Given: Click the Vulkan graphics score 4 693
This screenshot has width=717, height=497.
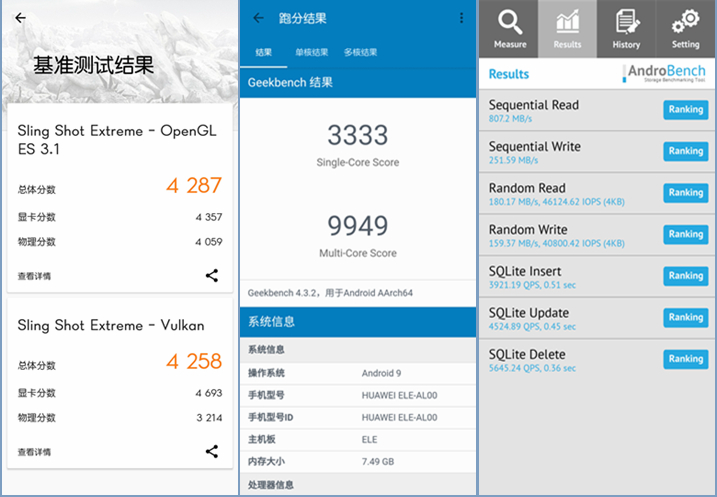Looking at the screenshot, I should coord(209,393).
